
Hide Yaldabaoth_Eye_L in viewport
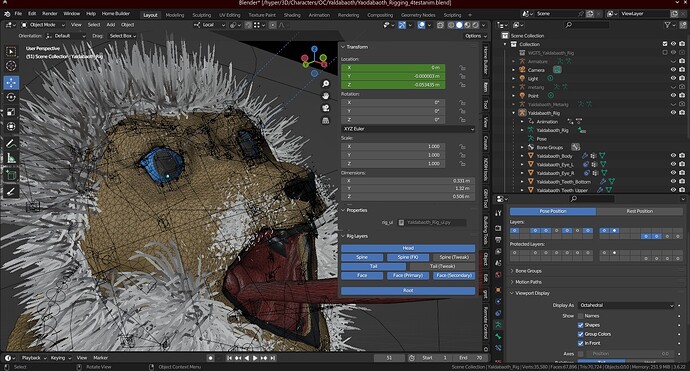point(673,164)
